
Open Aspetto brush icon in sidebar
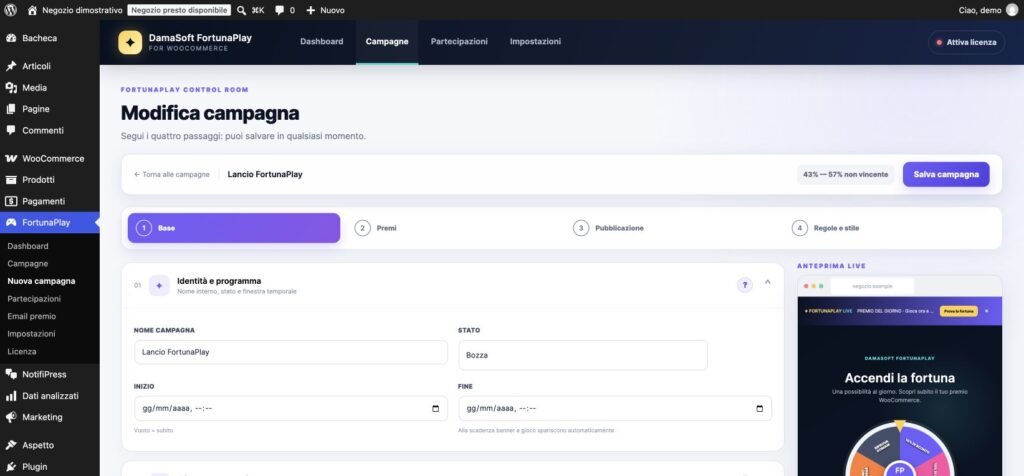10,445
